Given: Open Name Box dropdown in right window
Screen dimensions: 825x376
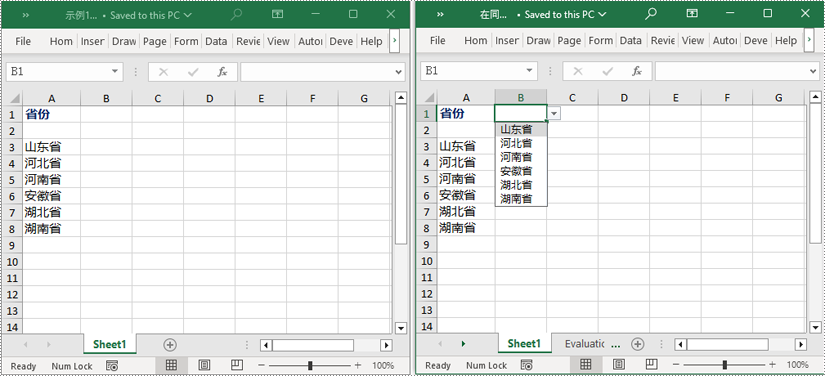Looking at the screenshot, I should pyautogui.click(x=529, y=71).
